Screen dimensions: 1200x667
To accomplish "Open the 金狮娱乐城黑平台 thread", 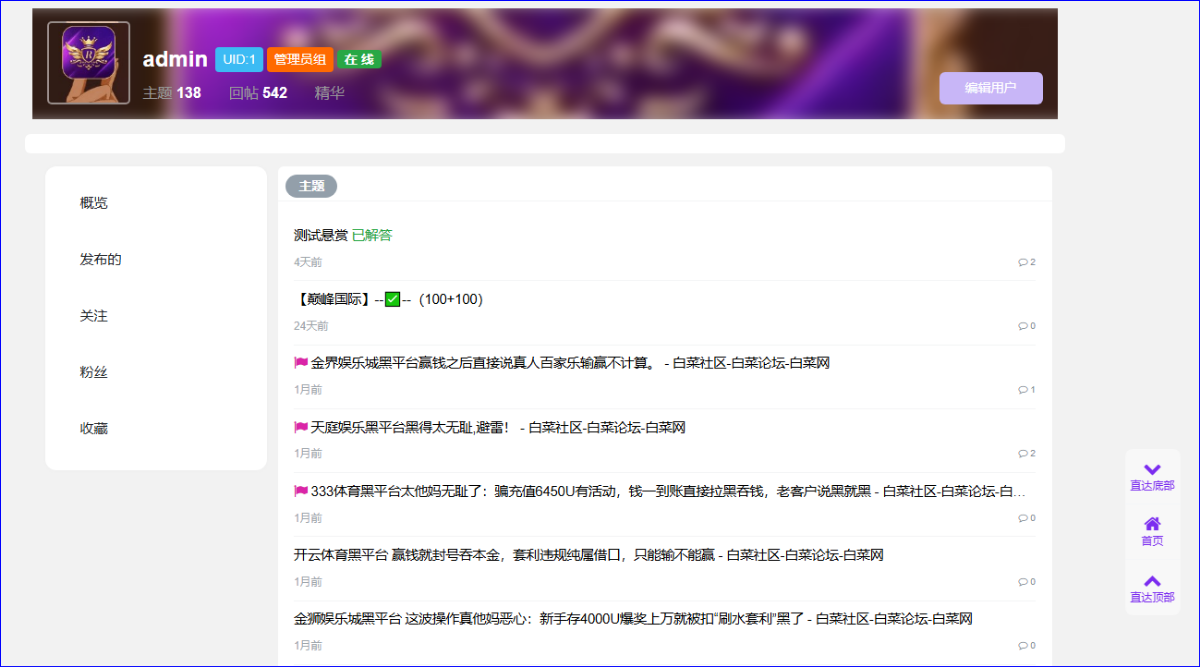I will pos(633,619).
